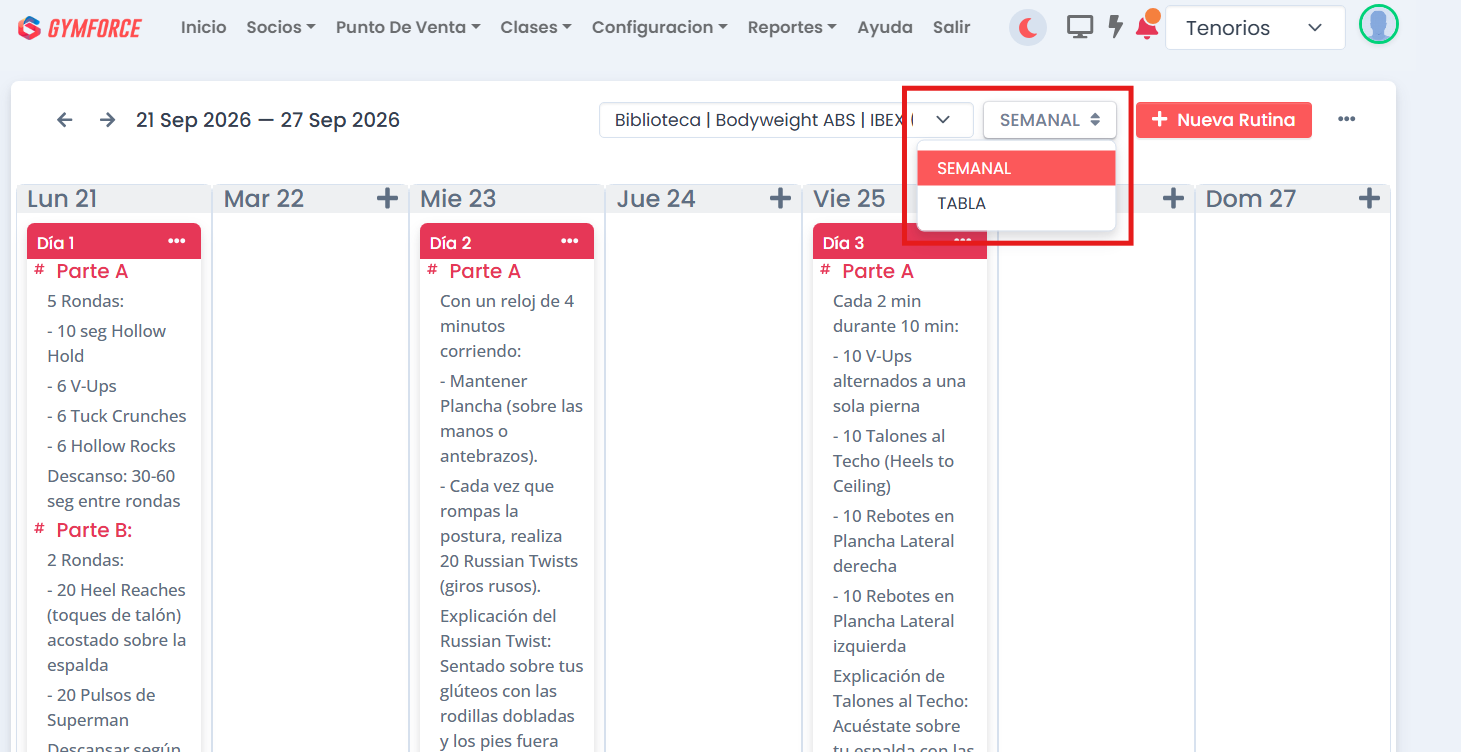Screen dimensions: 1461x752
Task: Expand the Punto De Venta menu
Action: click(x=408, y=28)
